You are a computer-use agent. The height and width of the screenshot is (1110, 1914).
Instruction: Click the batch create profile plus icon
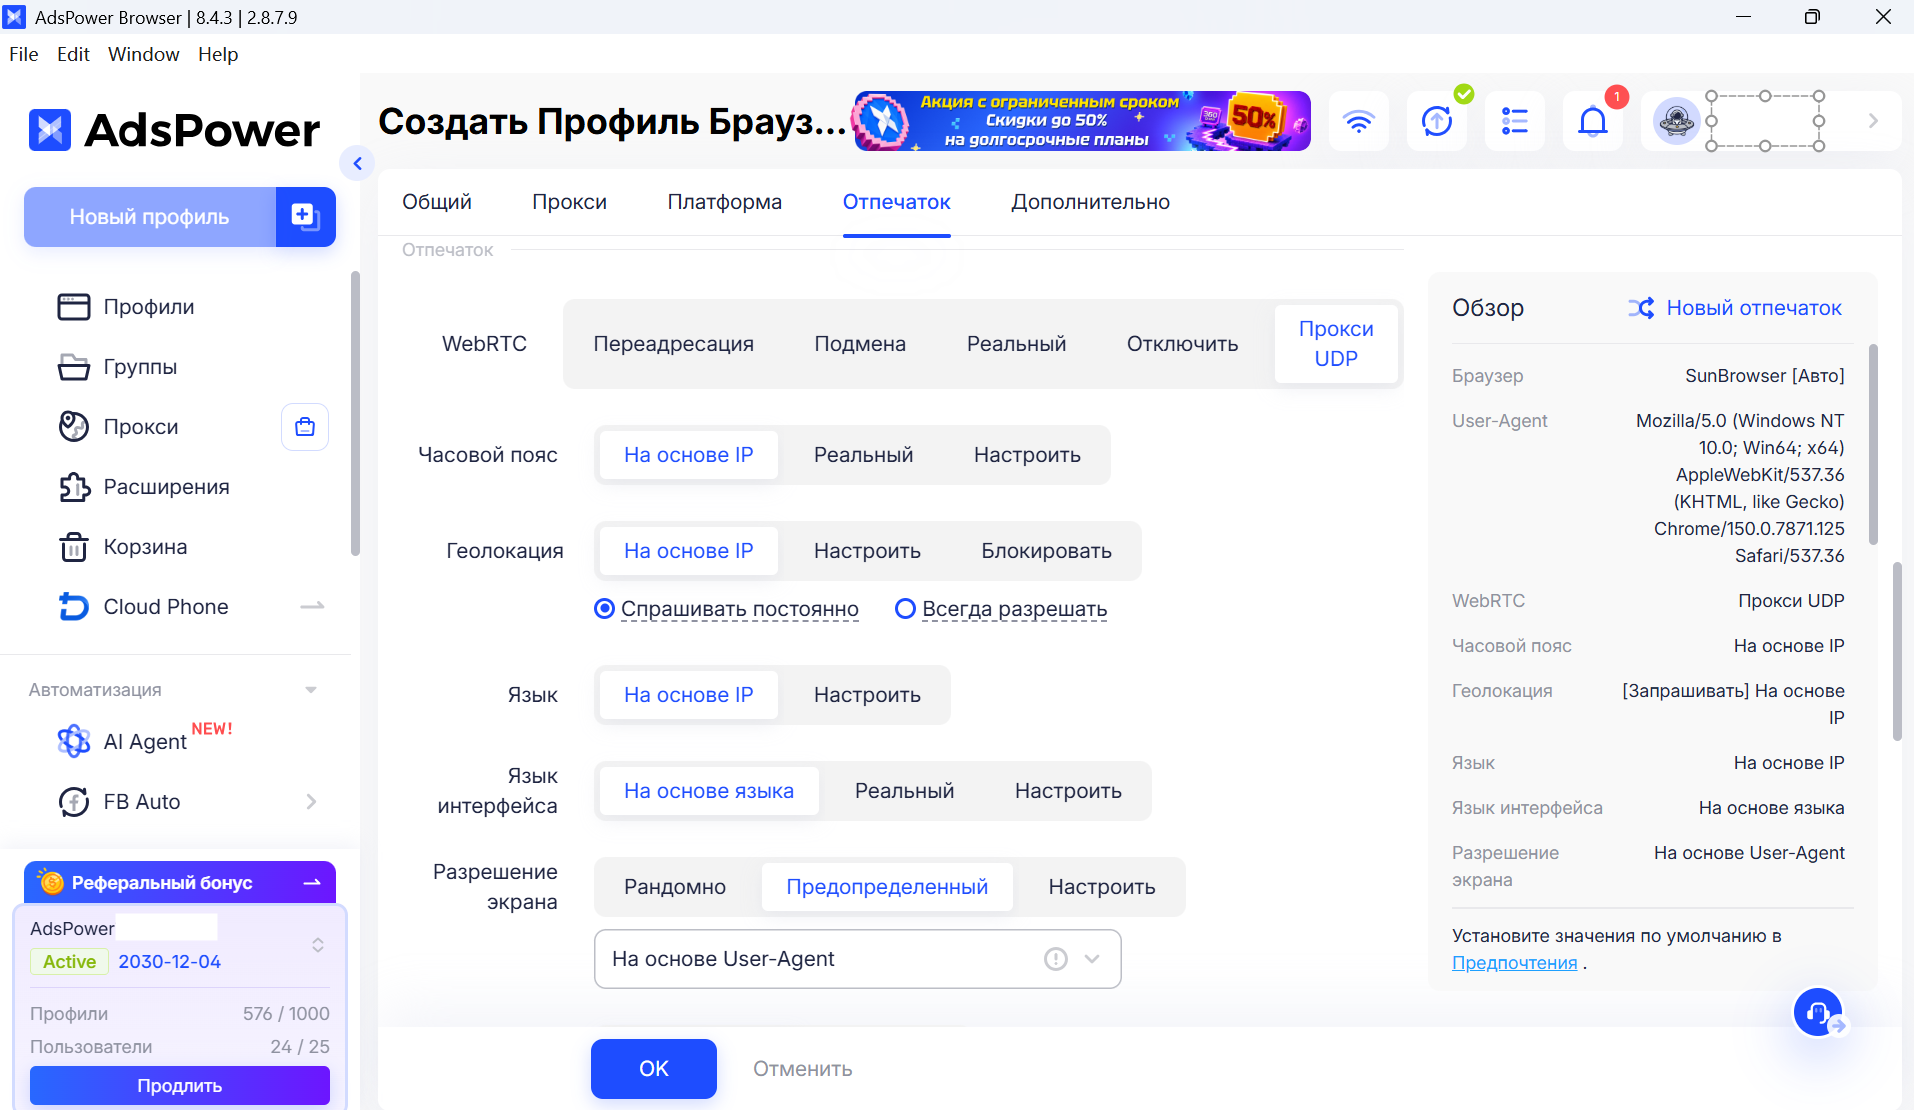pyautogui.click(x=305, y=216)
